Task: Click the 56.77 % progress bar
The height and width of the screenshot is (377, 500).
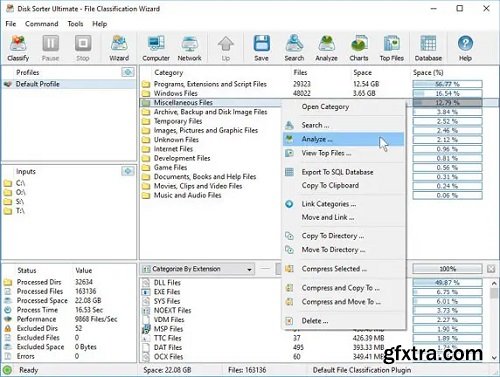Action: coord(447,84)
